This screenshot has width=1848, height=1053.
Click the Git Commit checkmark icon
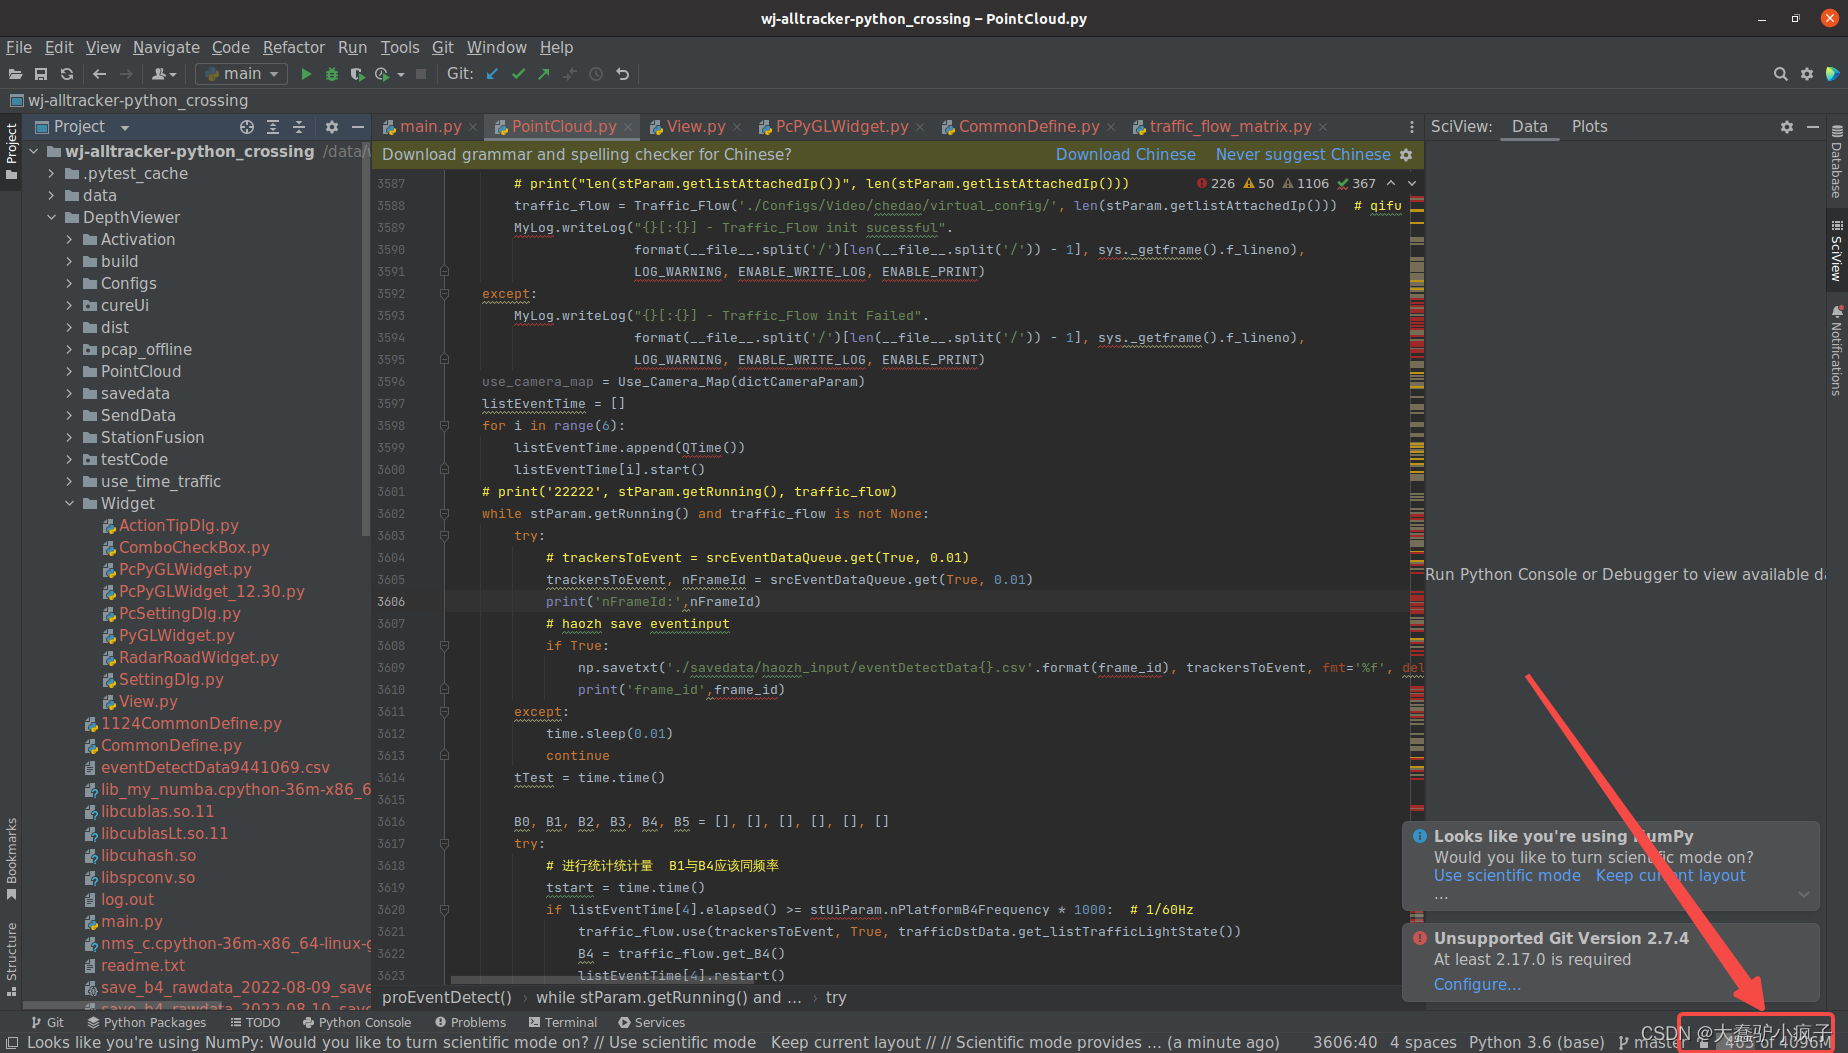pyautogui.click(x=518, y=74)
